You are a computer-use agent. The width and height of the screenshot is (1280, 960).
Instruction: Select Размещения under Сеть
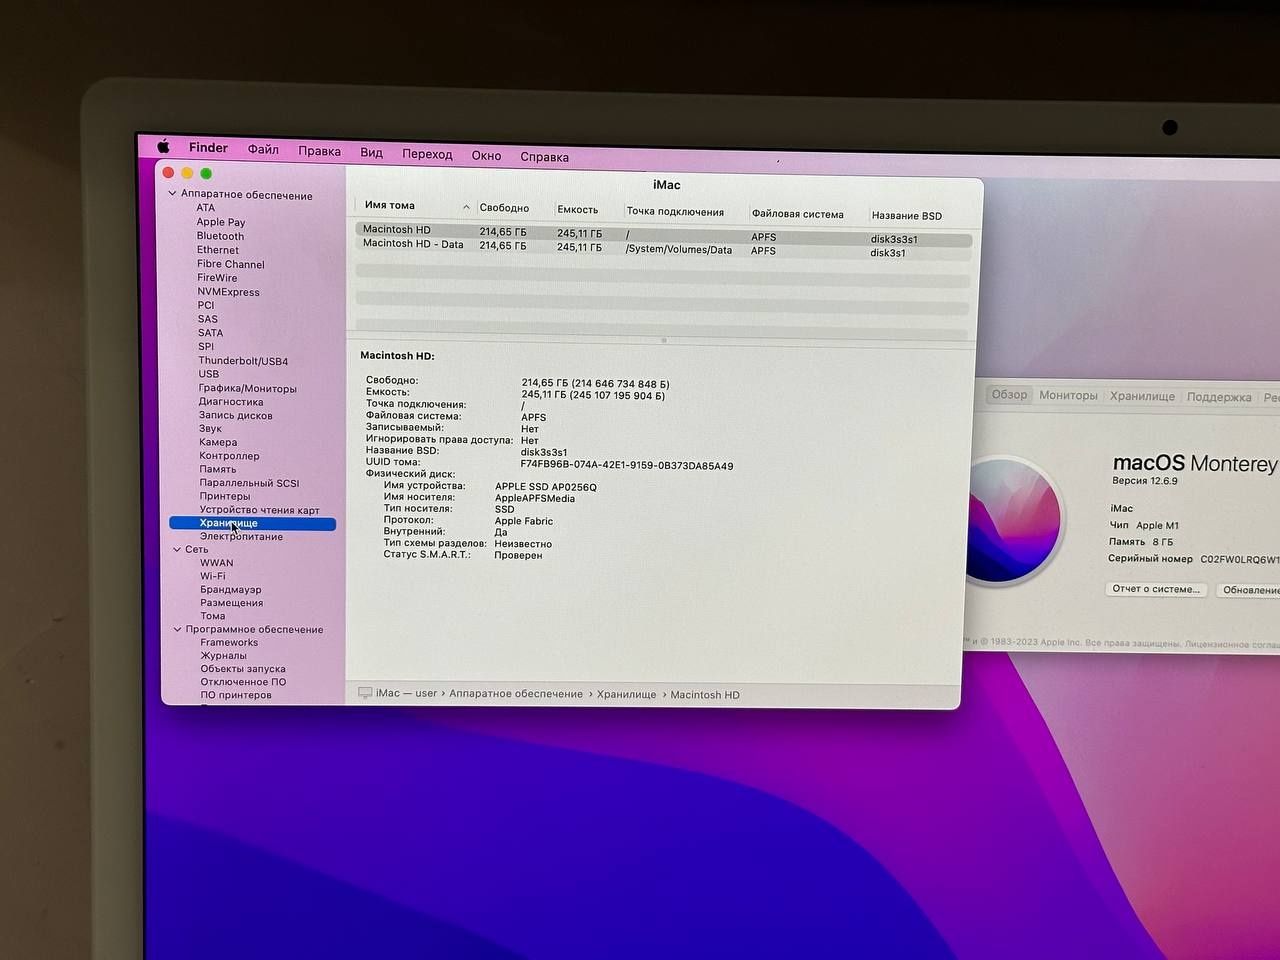point(231,603)
